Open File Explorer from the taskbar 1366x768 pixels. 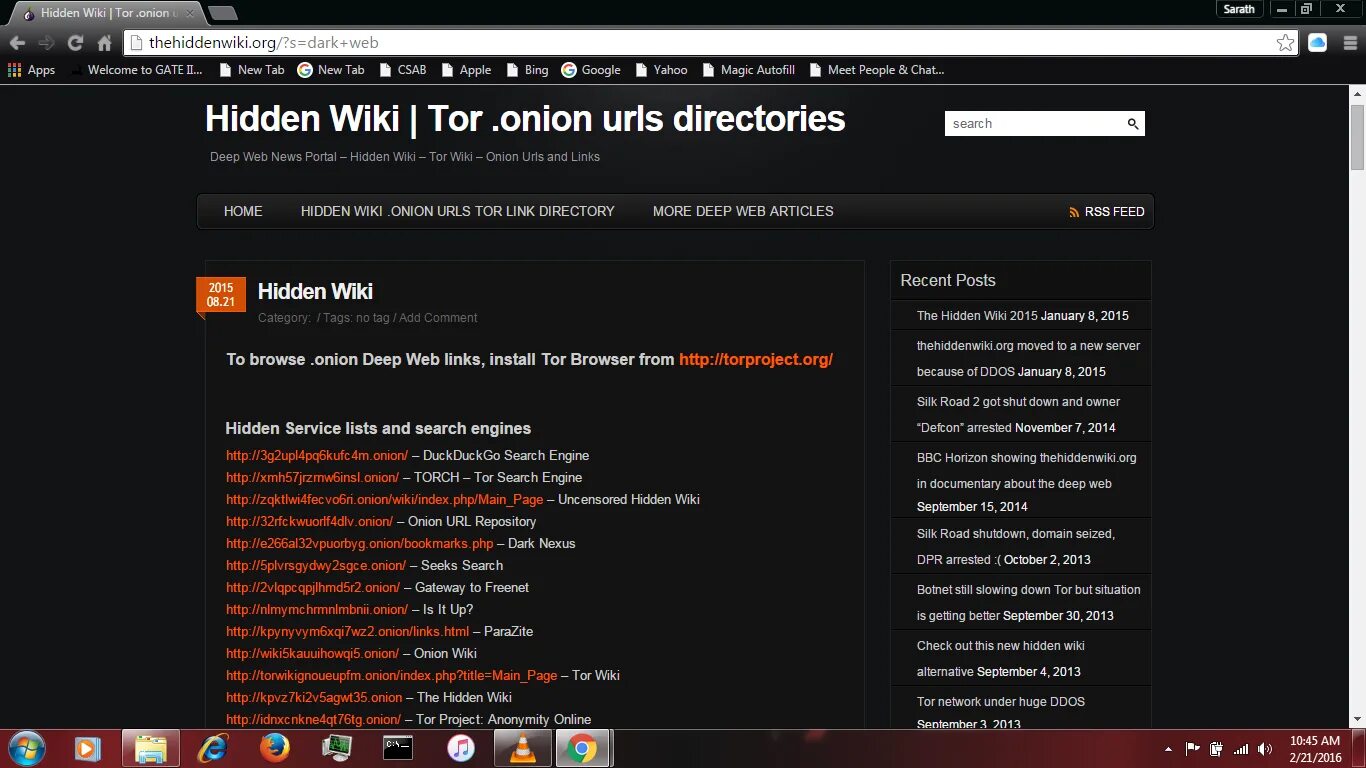click(x=151, y=748)
